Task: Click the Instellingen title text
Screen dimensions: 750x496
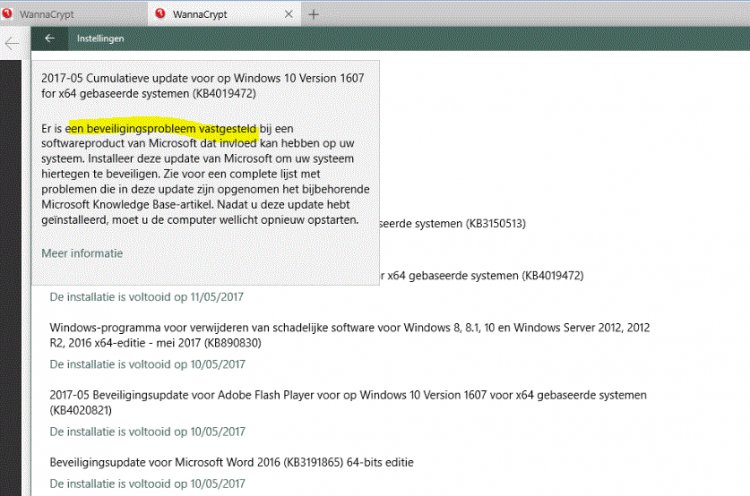Action: tap(100, 39)
